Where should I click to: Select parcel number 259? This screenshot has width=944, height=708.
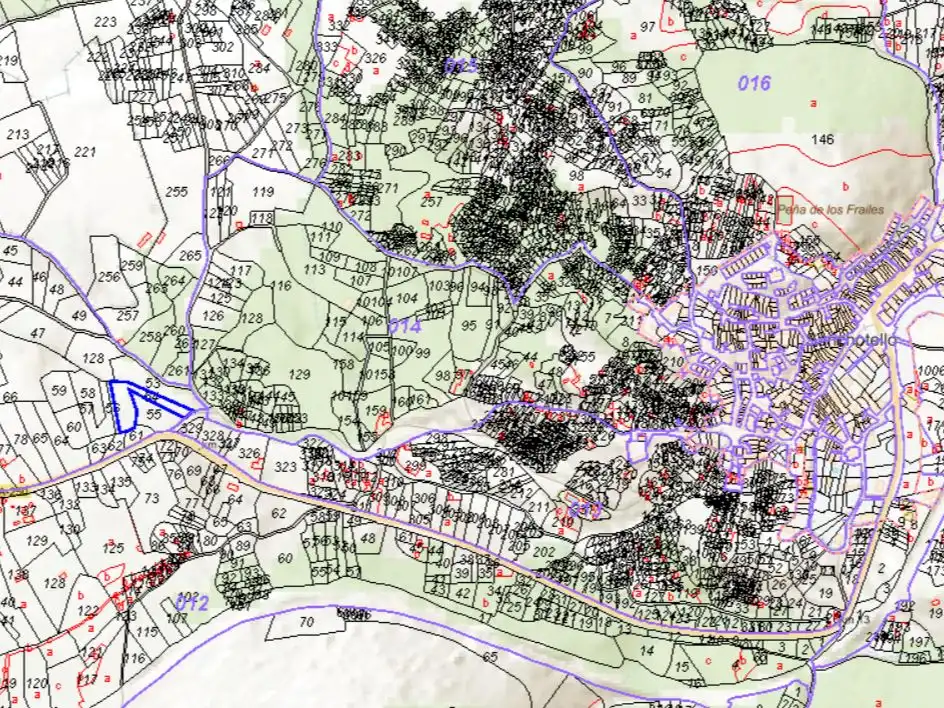pyautogui.click(x=131, y=266)
